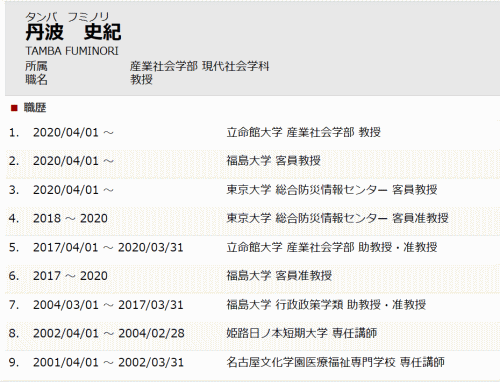Select 福島大学 客員教授 entry

coord(274,161)
